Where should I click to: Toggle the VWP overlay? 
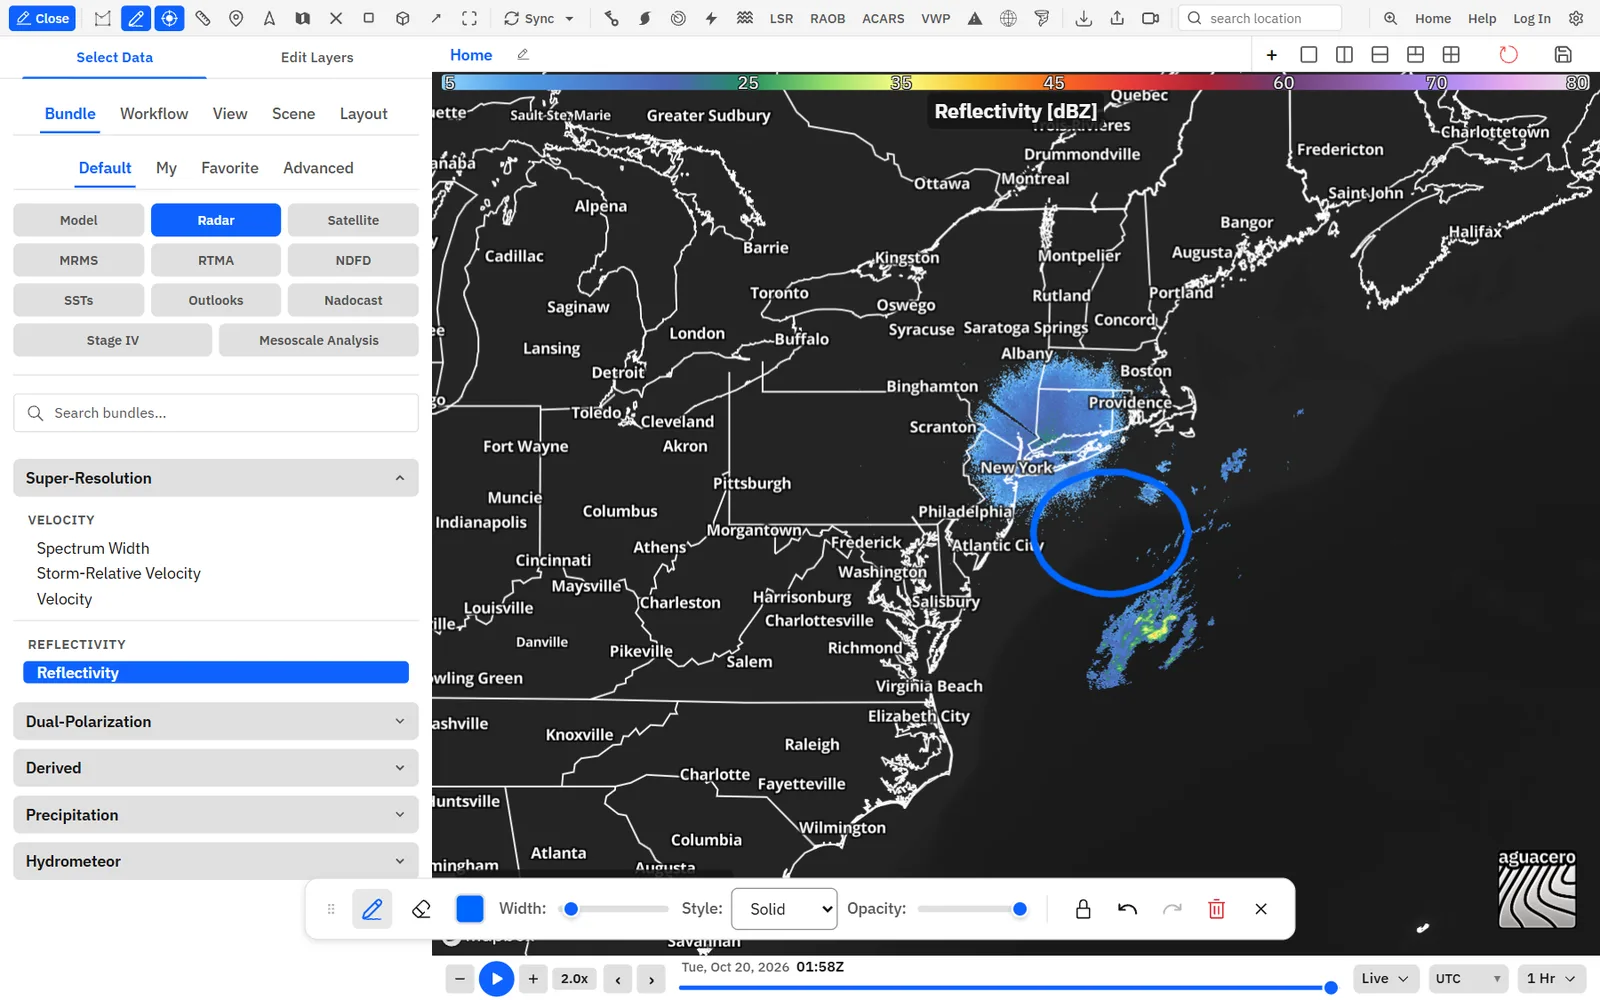(935, 18)
